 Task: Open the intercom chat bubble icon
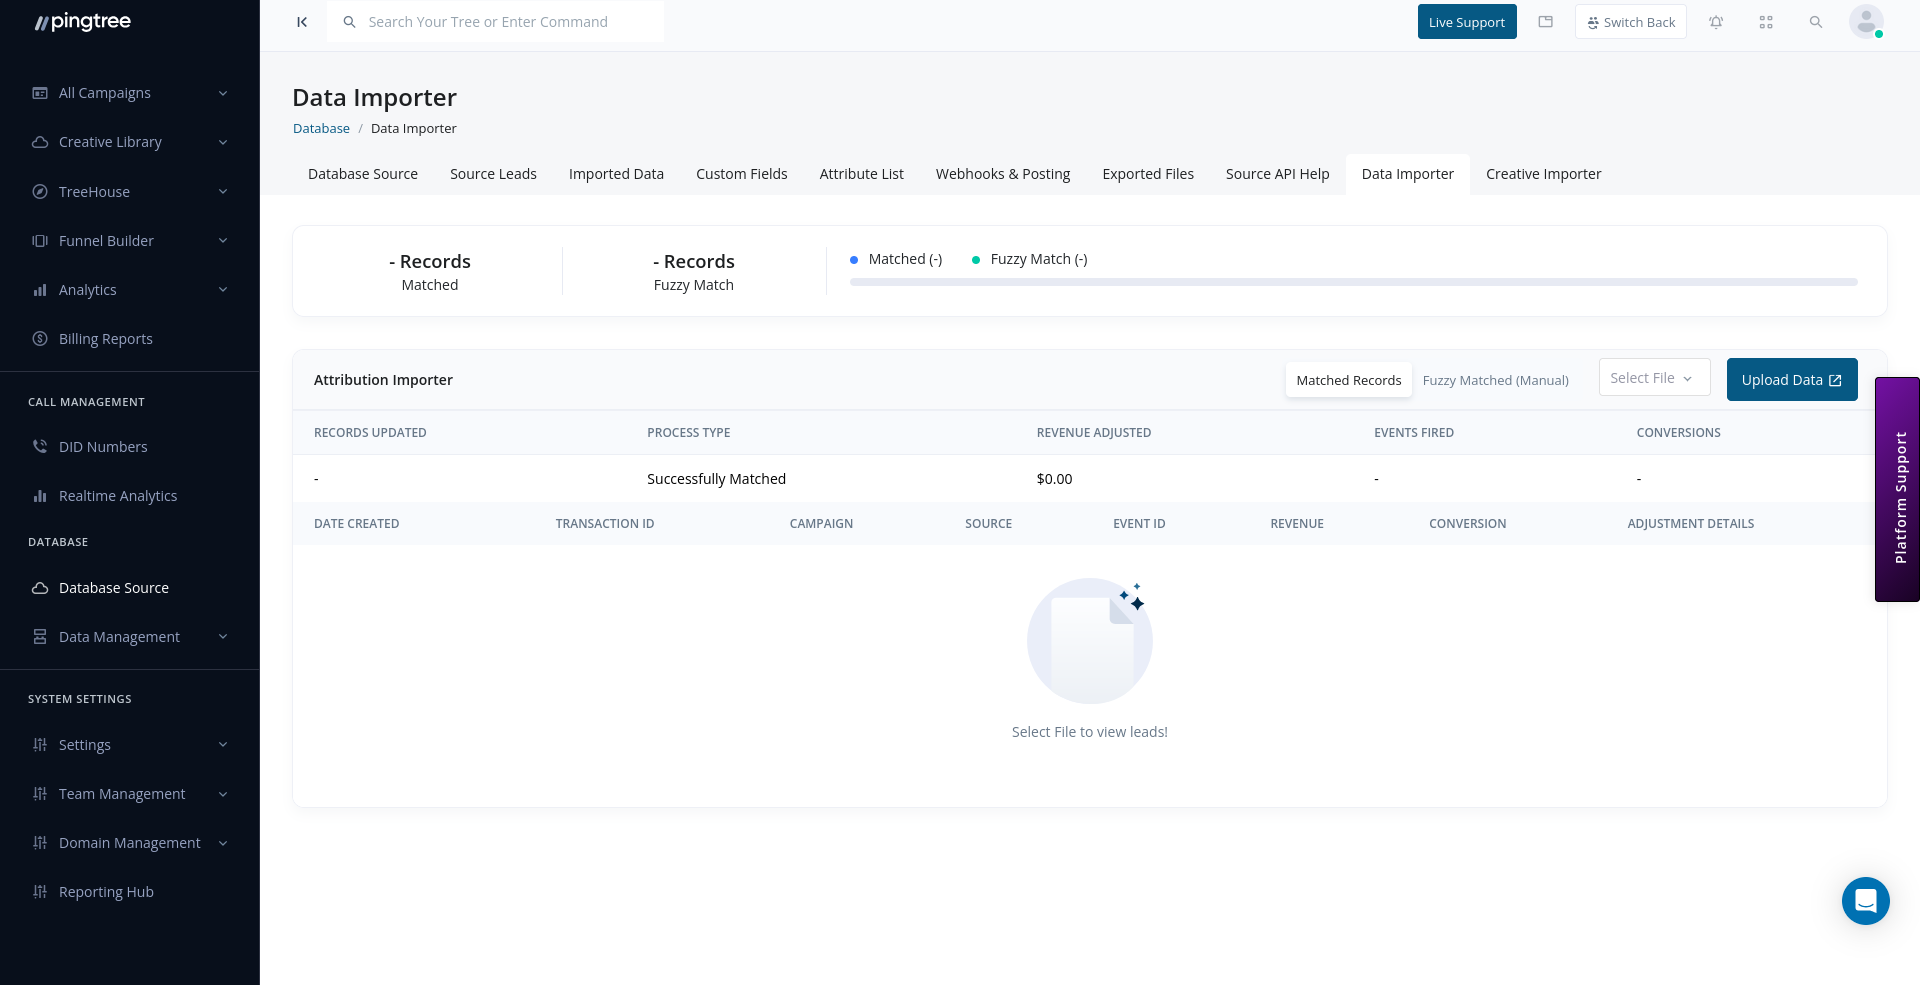point(1865,901)
